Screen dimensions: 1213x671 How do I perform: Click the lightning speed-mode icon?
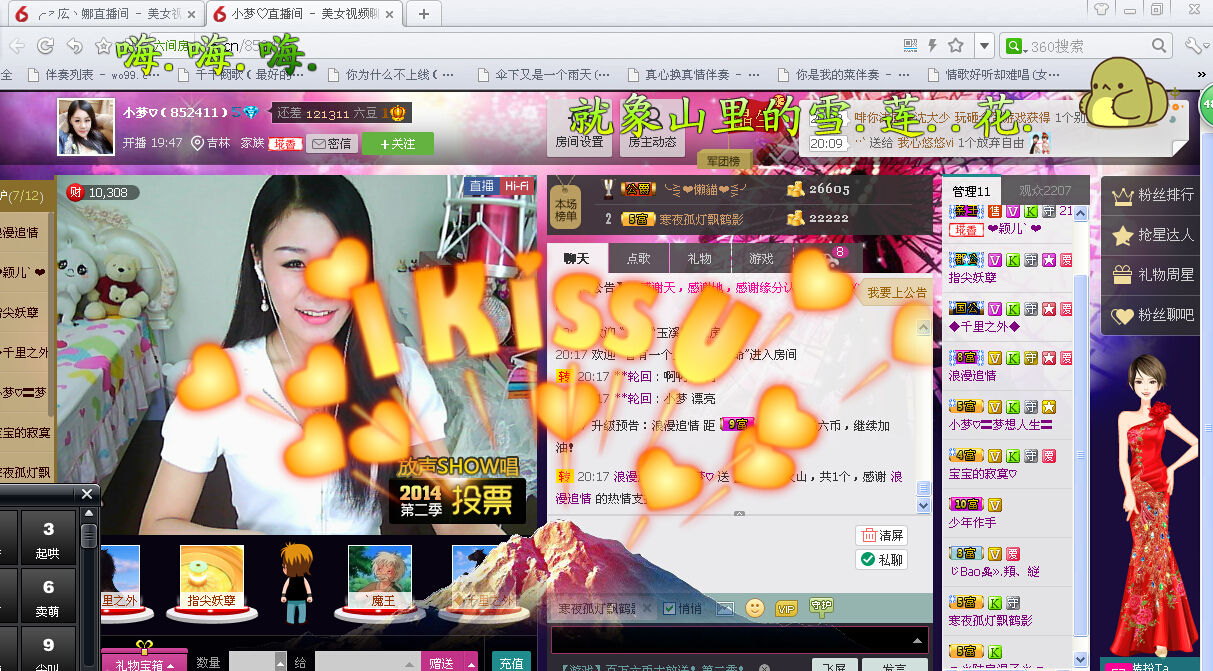coord(933,45)
